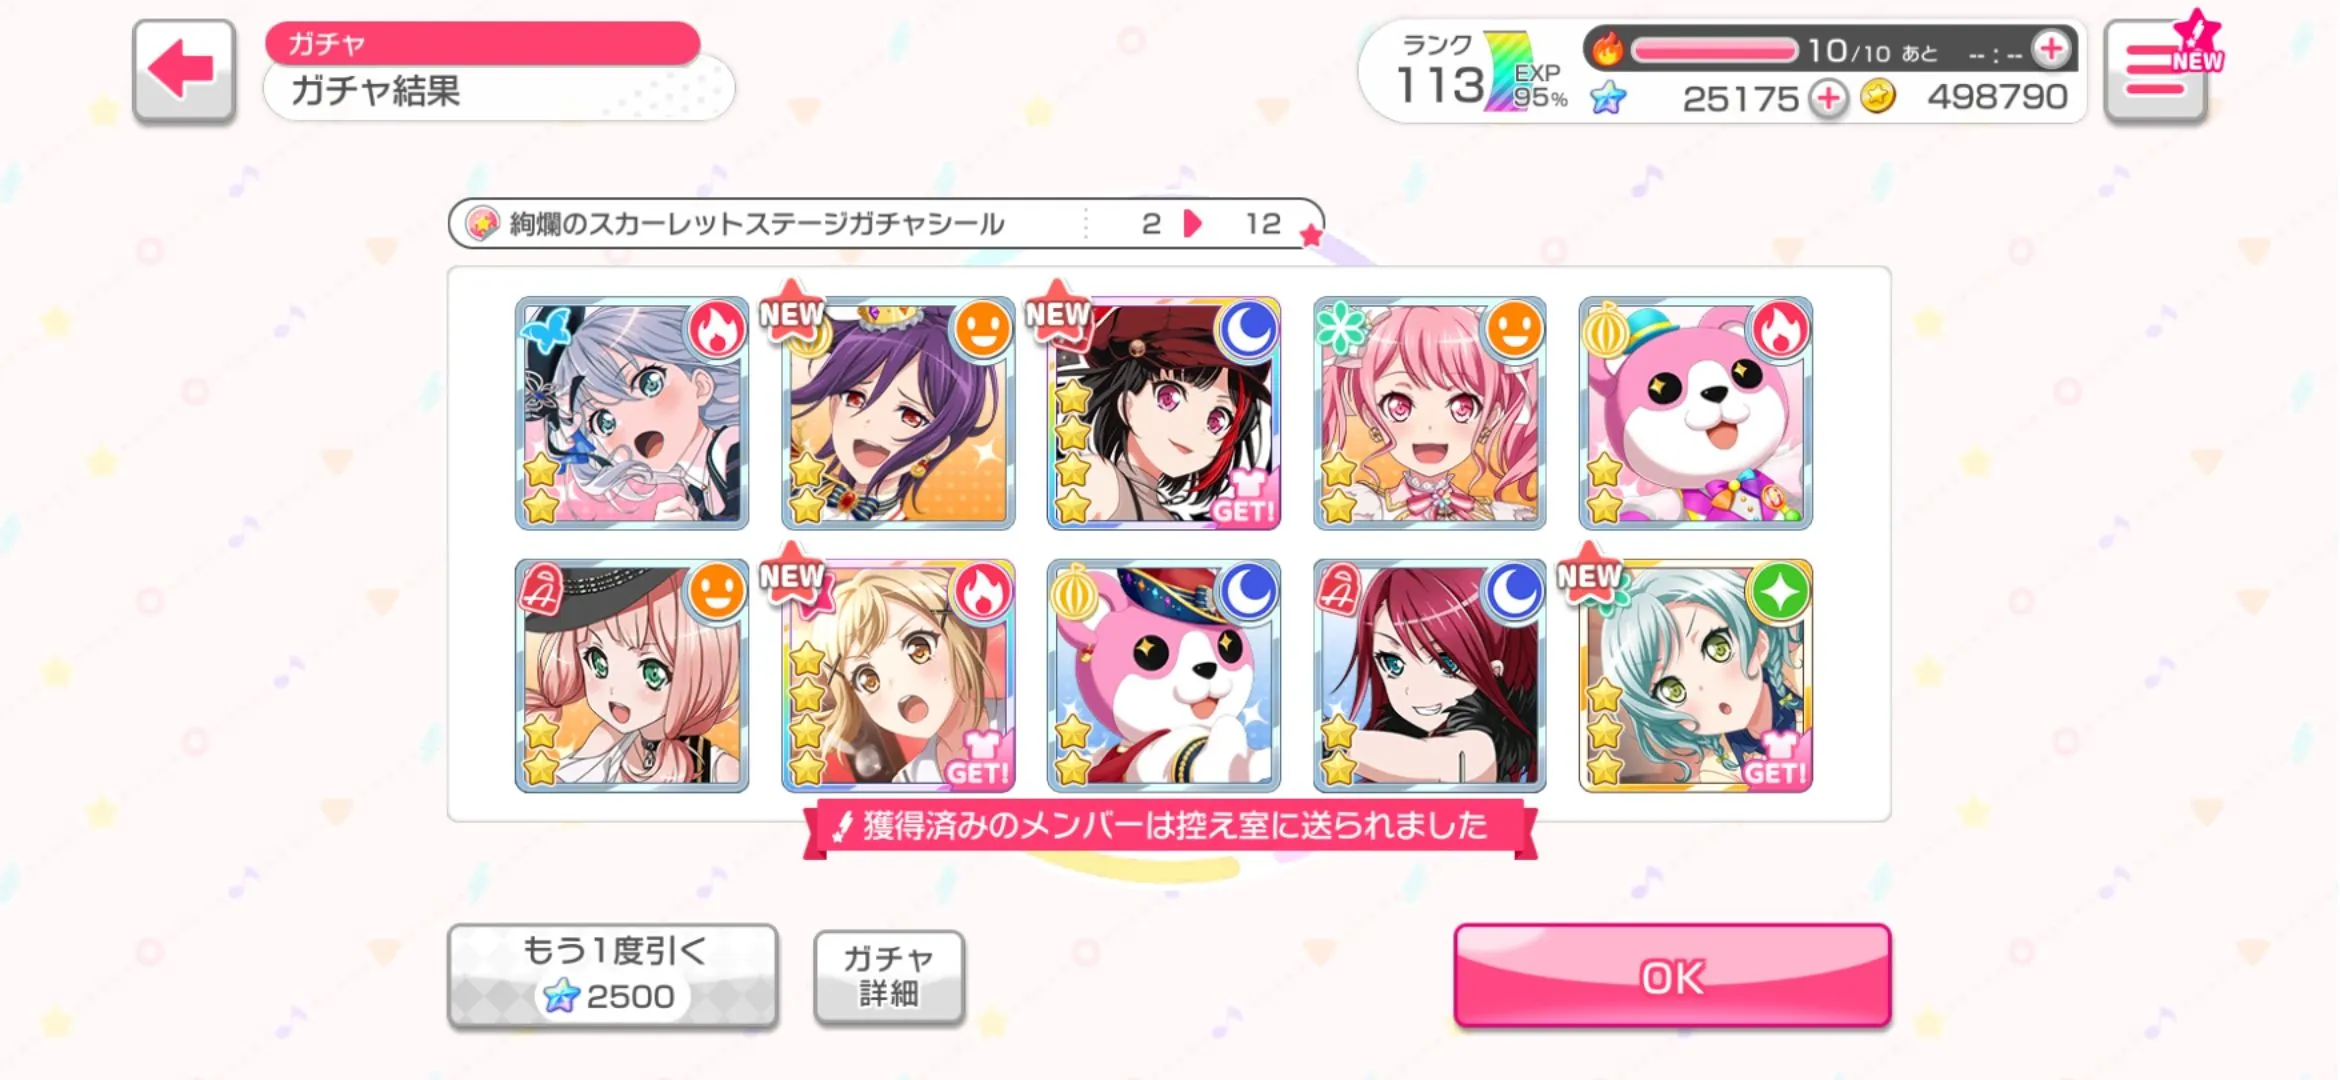Screen dimensions: 2340x1080
Task: Select the silver-haired girl card thumbnail
Action: 632,413
